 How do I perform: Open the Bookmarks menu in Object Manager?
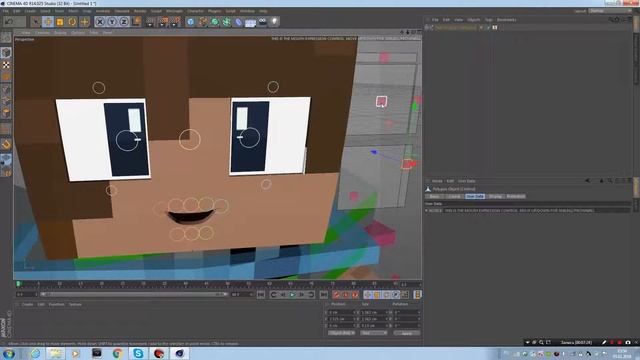pos(506,20)
